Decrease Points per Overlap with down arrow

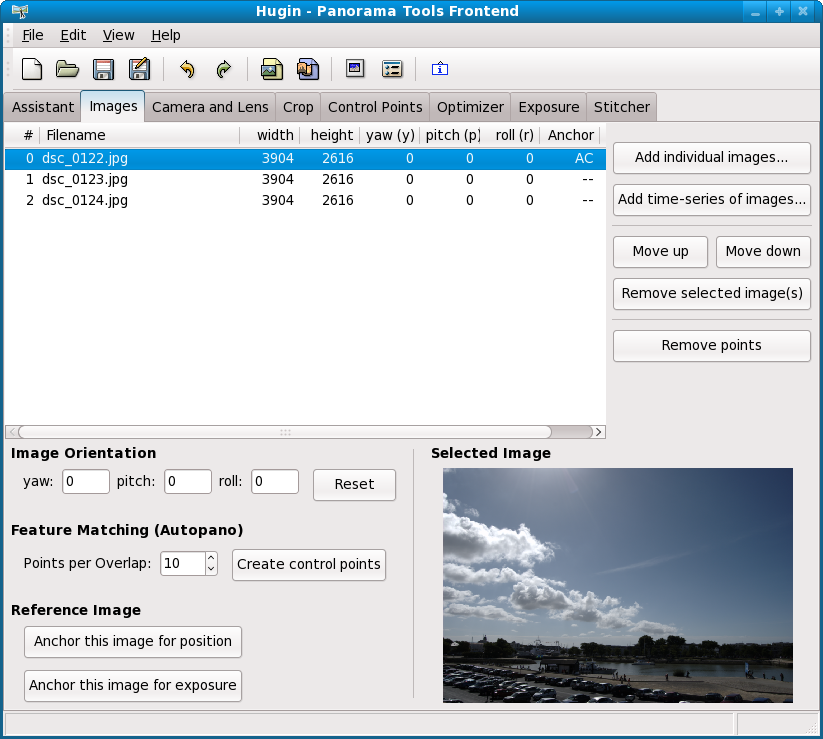coord(210,569)
